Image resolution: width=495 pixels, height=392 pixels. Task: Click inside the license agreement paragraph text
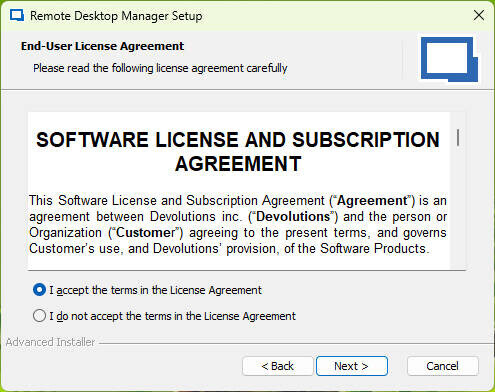tap(238, 225)
